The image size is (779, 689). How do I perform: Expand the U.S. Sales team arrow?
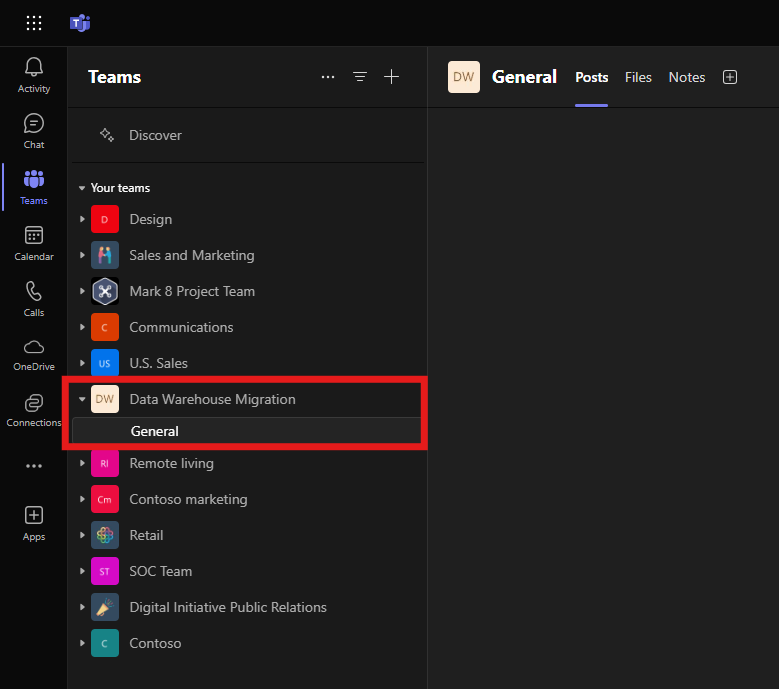click(82, 363)
